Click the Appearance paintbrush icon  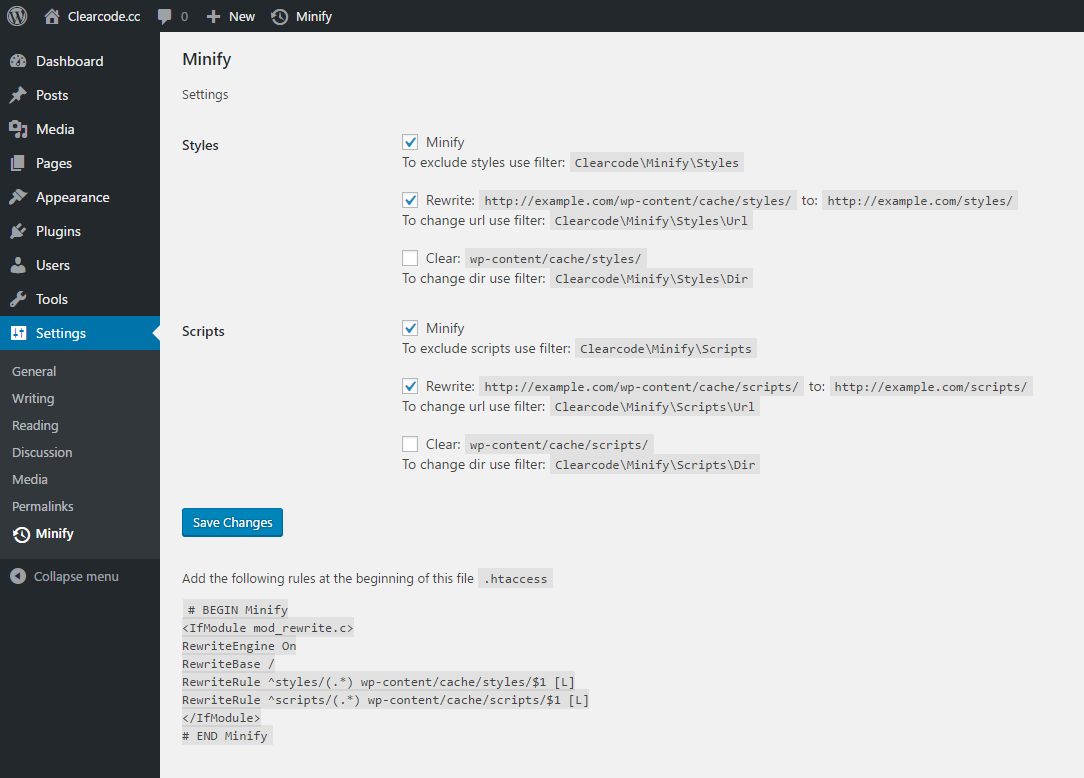[x=18, y=197]
